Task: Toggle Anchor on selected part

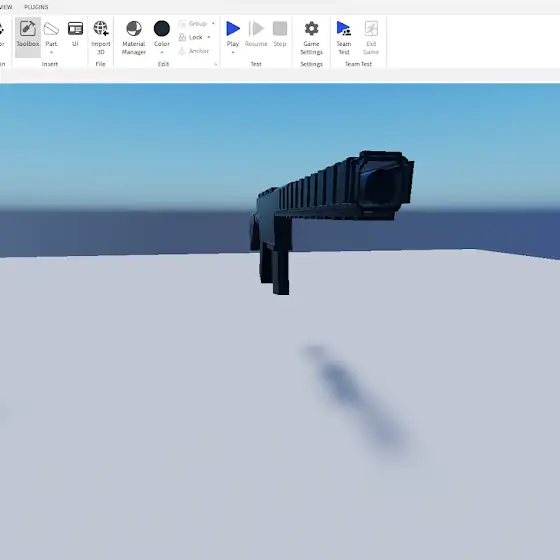Action: (194, 51)
